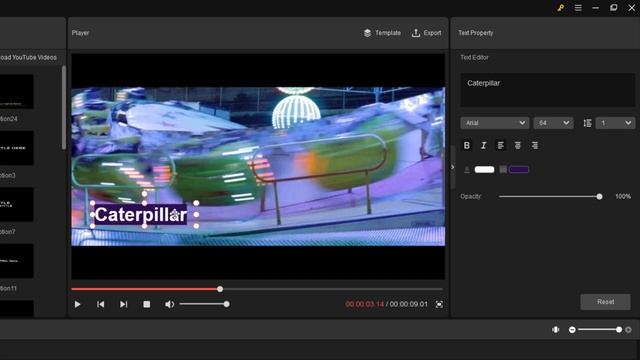Click the timeline zoom slider handle
Image resolution: width=640 pixels, height=360 pixels.
point(619,330)
